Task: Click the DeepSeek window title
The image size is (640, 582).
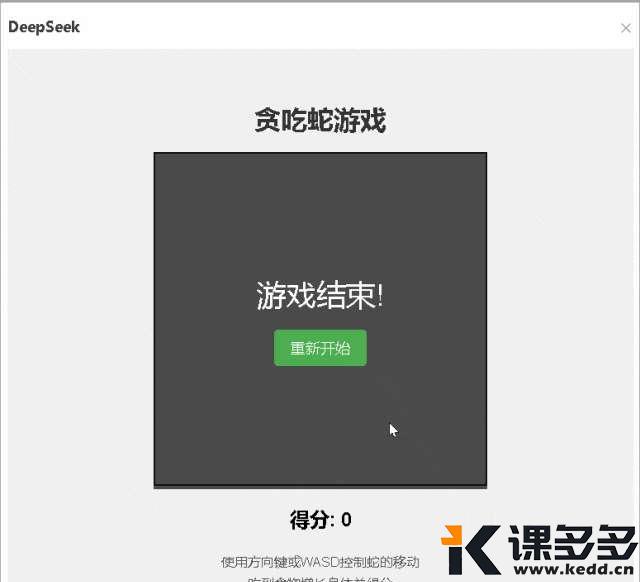Action: click(44, 27)
